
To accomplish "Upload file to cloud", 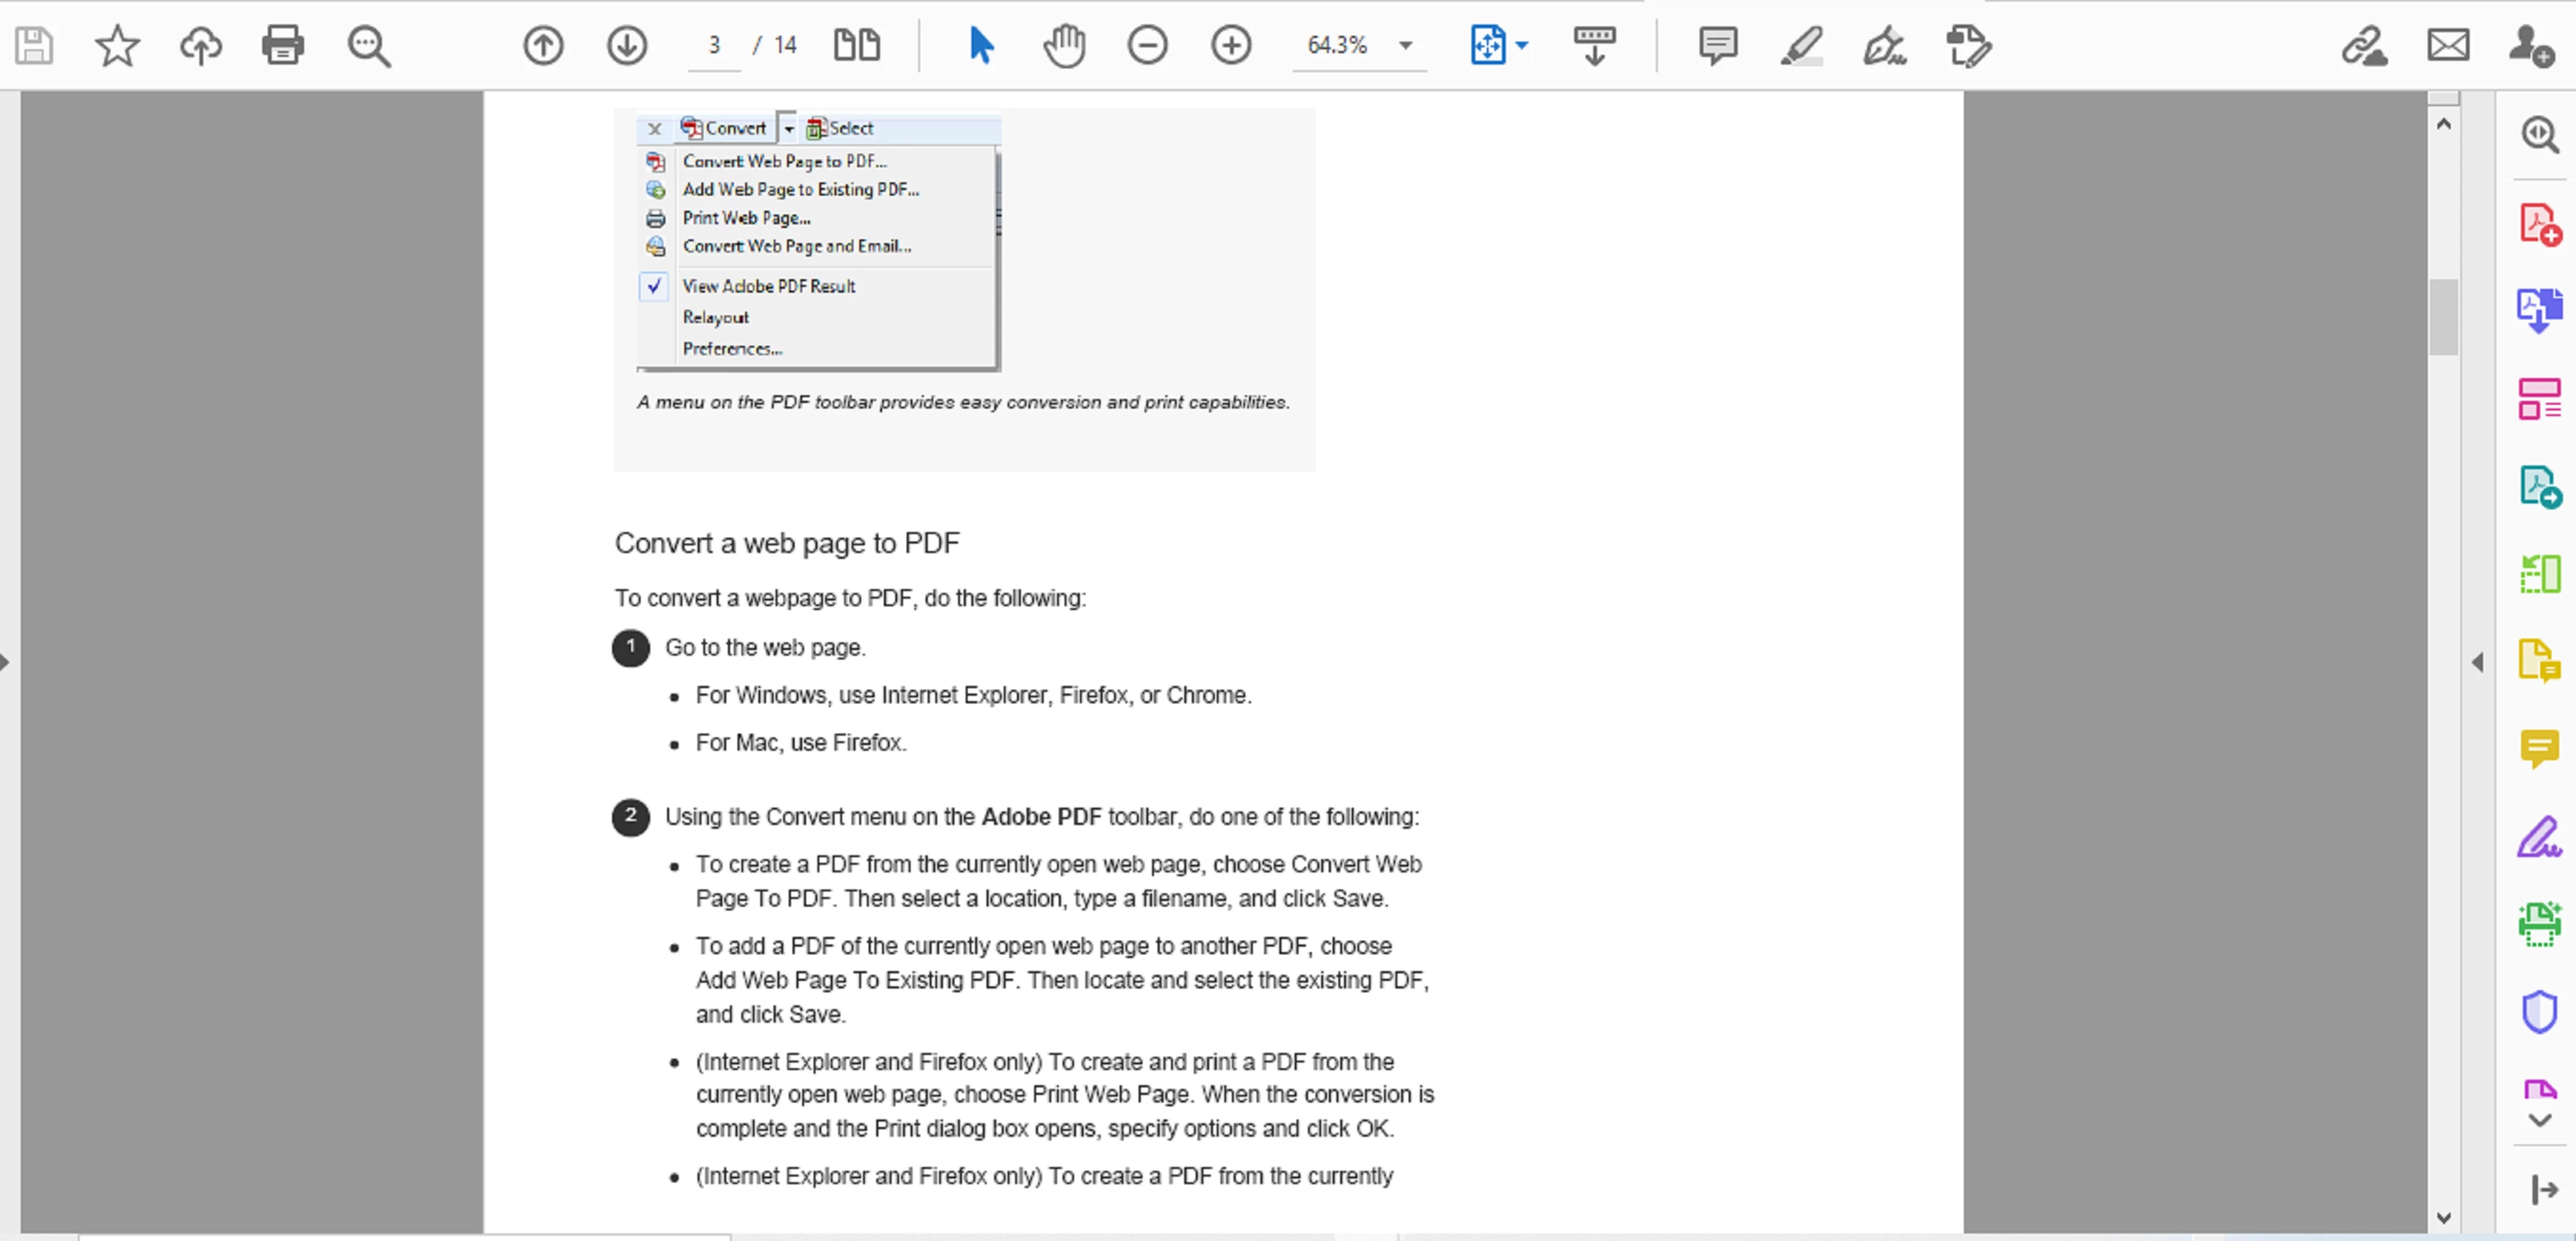I will pyautogui.click(x=200, y=45).
